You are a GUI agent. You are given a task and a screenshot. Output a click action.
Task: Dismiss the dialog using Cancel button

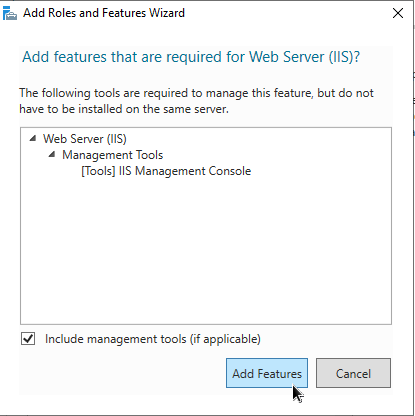coord(353,373)
